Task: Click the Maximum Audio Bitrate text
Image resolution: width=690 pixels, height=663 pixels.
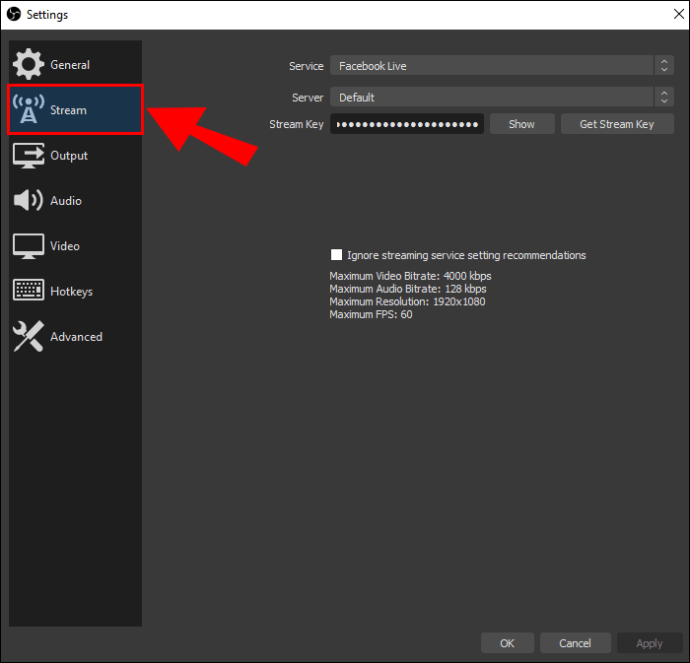Action: click(x=408, y=289)
